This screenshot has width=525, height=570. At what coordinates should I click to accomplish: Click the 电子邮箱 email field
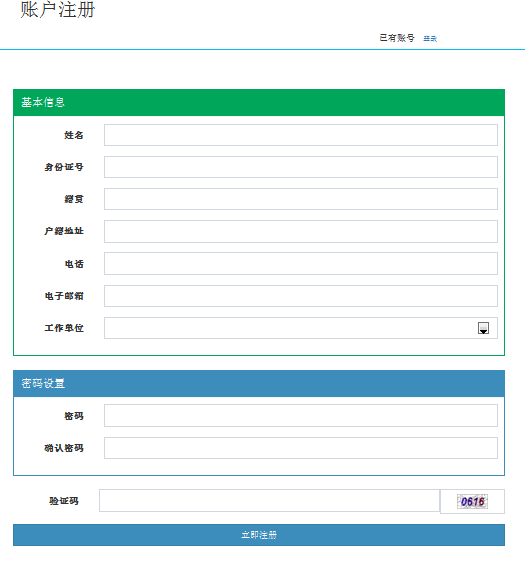pos(301,296)
